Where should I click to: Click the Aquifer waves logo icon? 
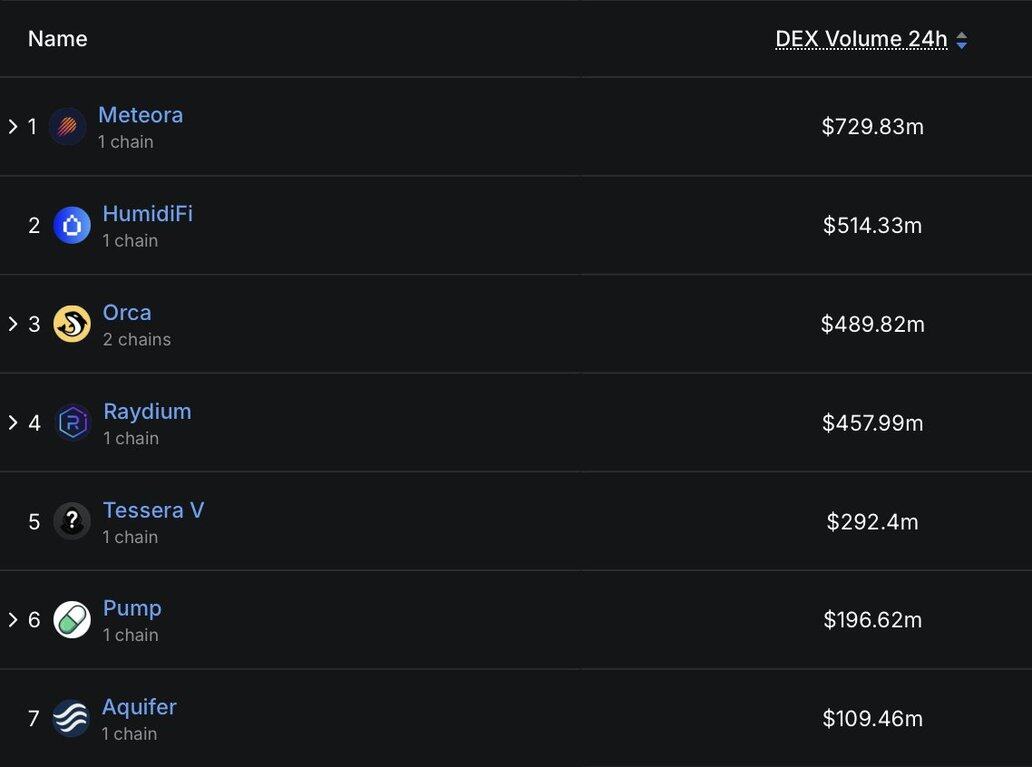coord(71,718)
